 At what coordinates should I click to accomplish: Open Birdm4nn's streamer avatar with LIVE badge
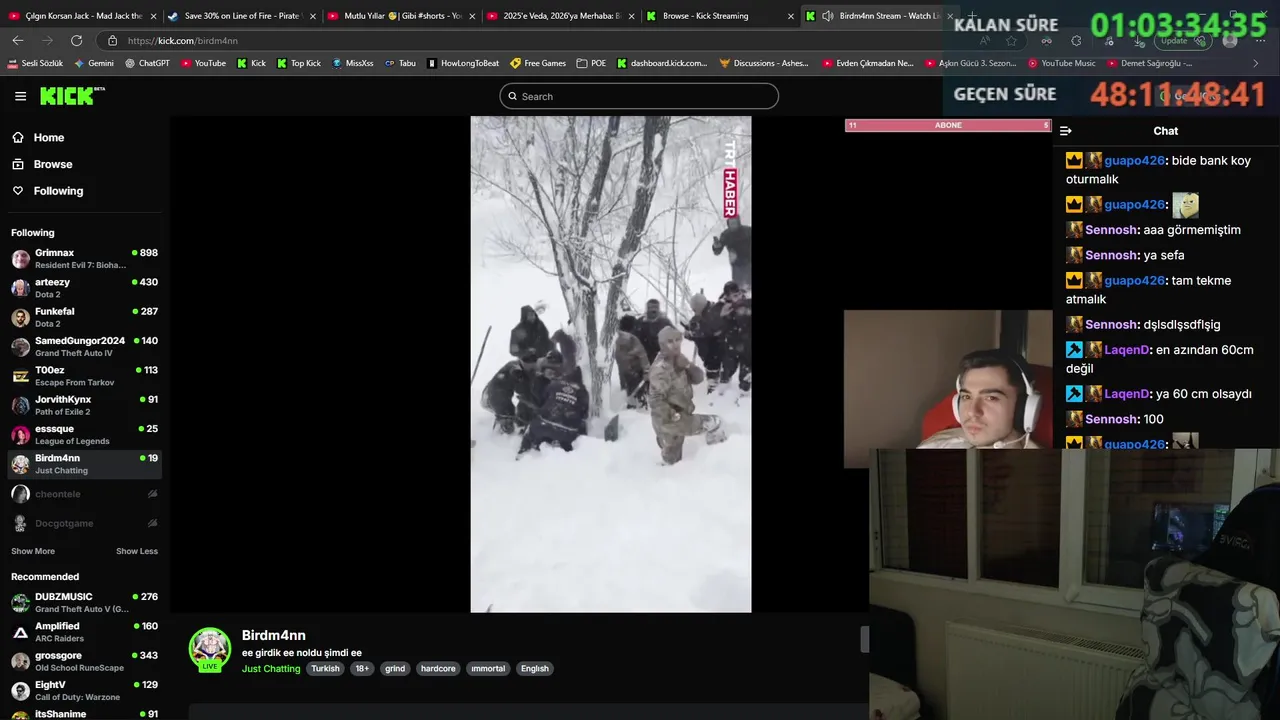point(210,650)
